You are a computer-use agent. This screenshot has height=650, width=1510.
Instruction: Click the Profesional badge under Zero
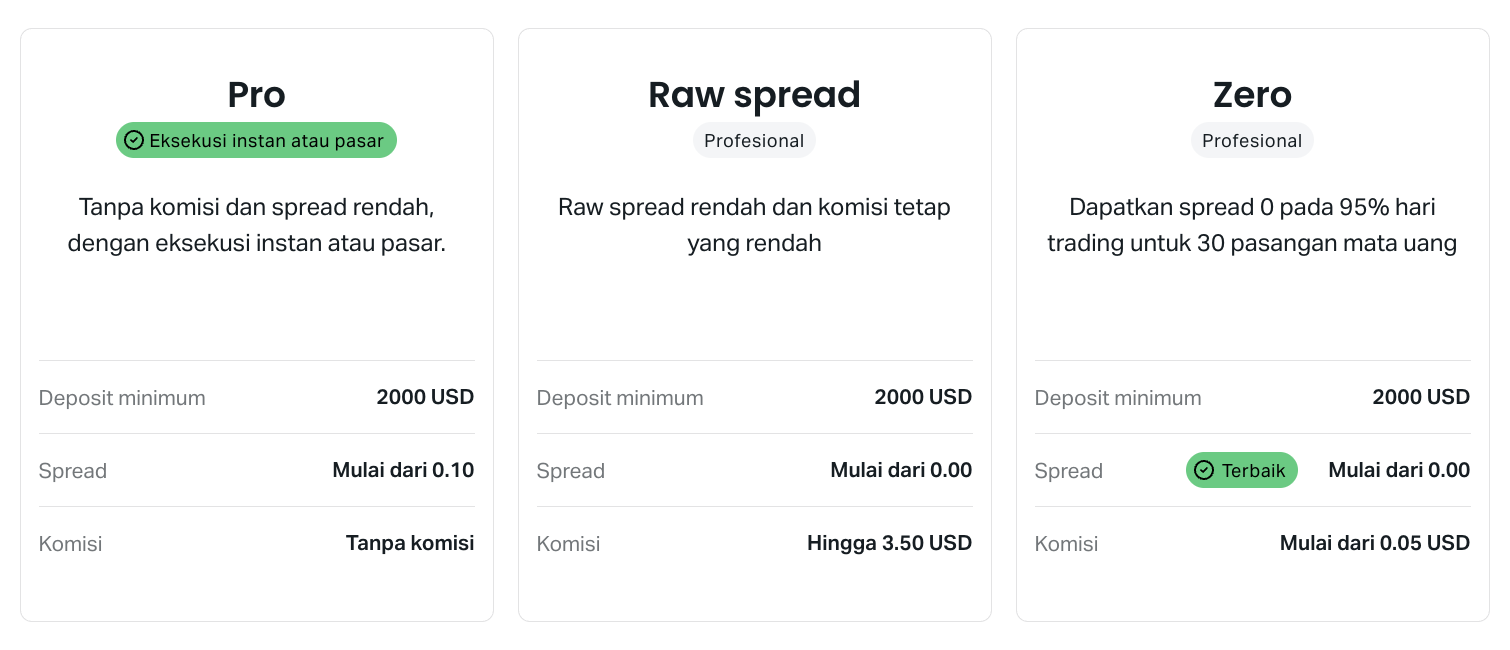1252,141
